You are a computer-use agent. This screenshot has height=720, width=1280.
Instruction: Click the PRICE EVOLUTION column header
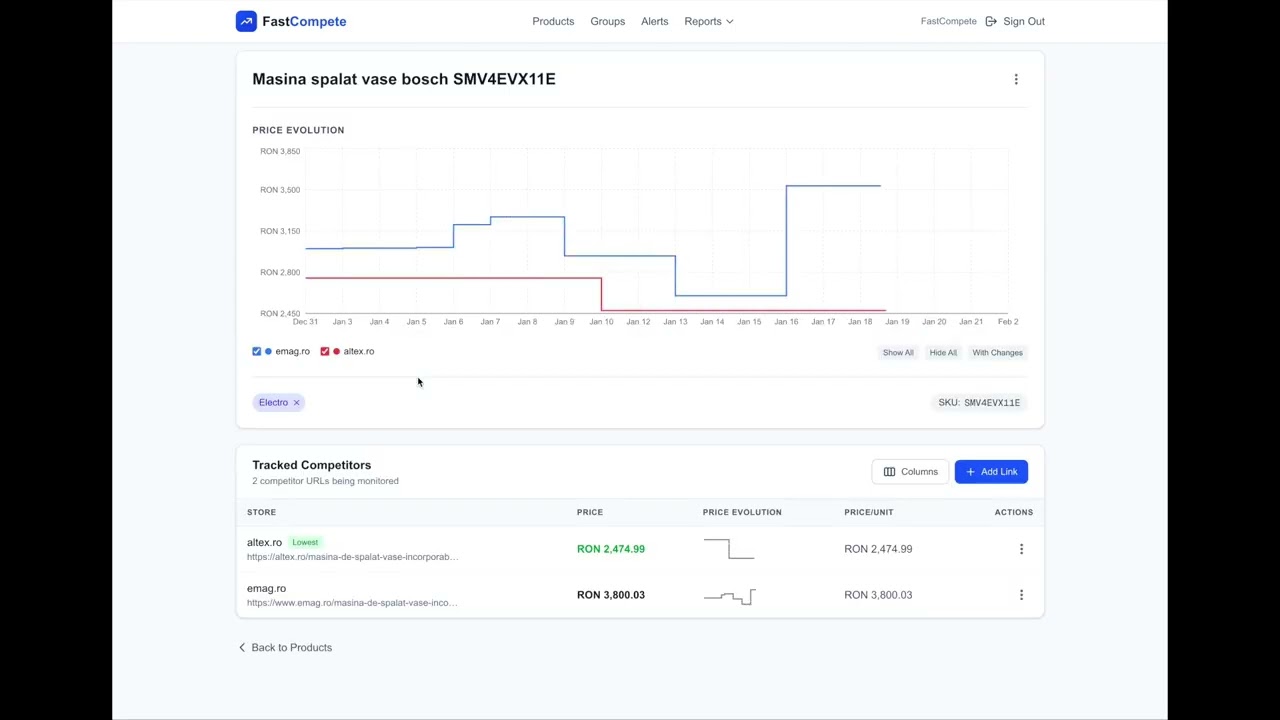[x=742, y=512]
